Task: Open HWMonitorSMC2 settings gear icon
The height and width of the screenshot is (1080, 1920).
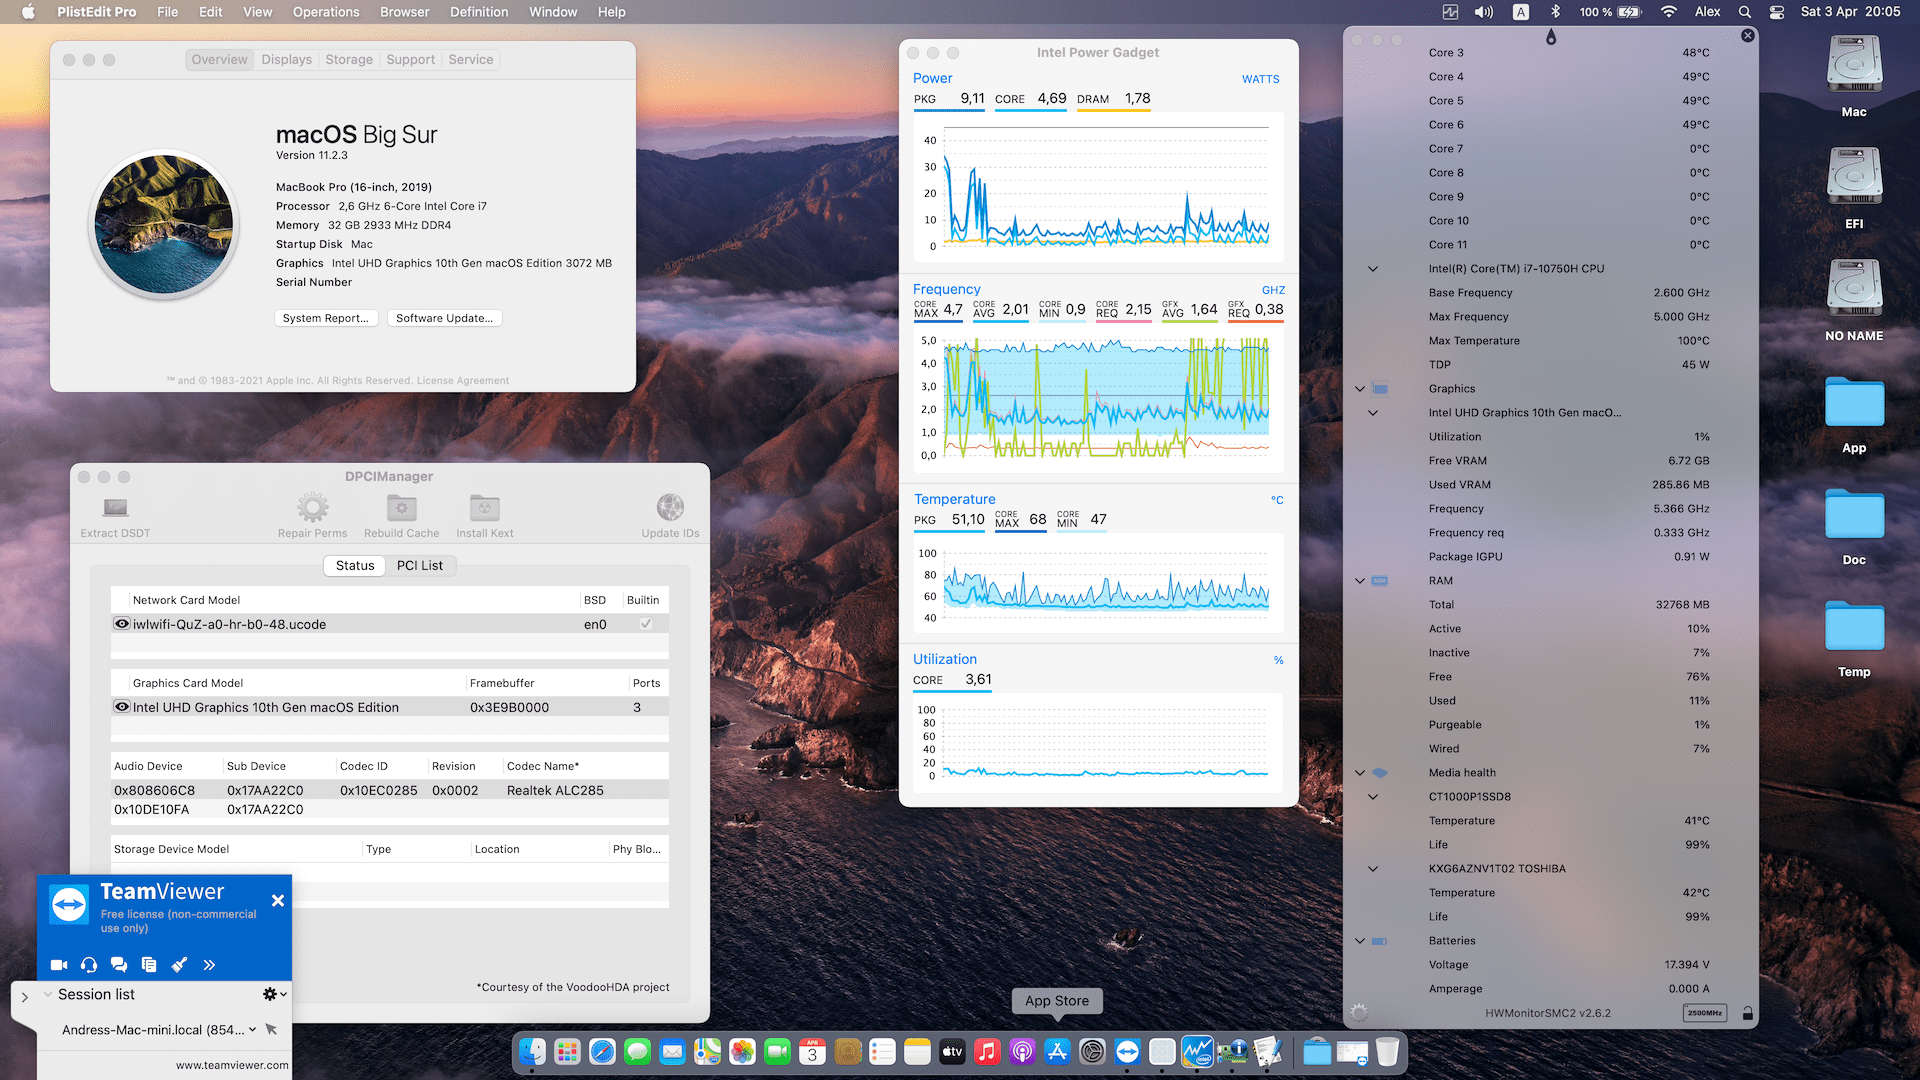Action: point(1359,1012)
